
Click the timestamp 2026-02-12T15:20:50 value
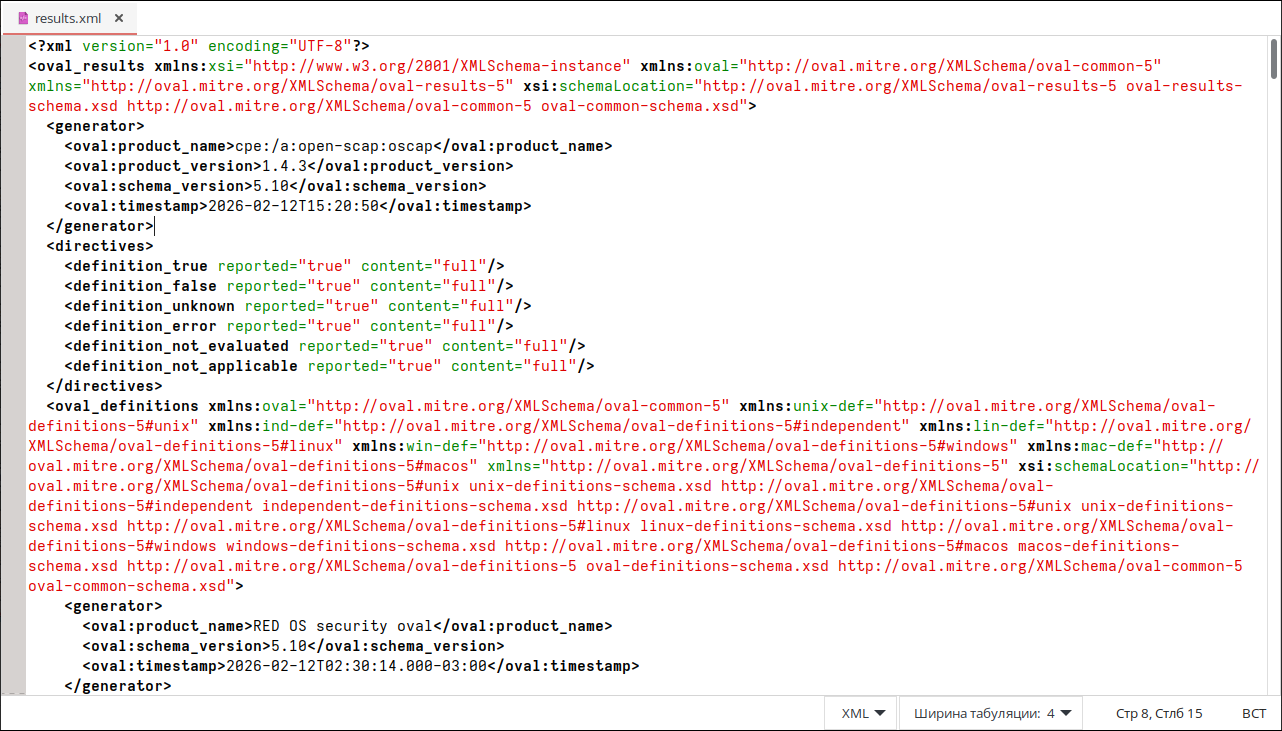[293, 206]
